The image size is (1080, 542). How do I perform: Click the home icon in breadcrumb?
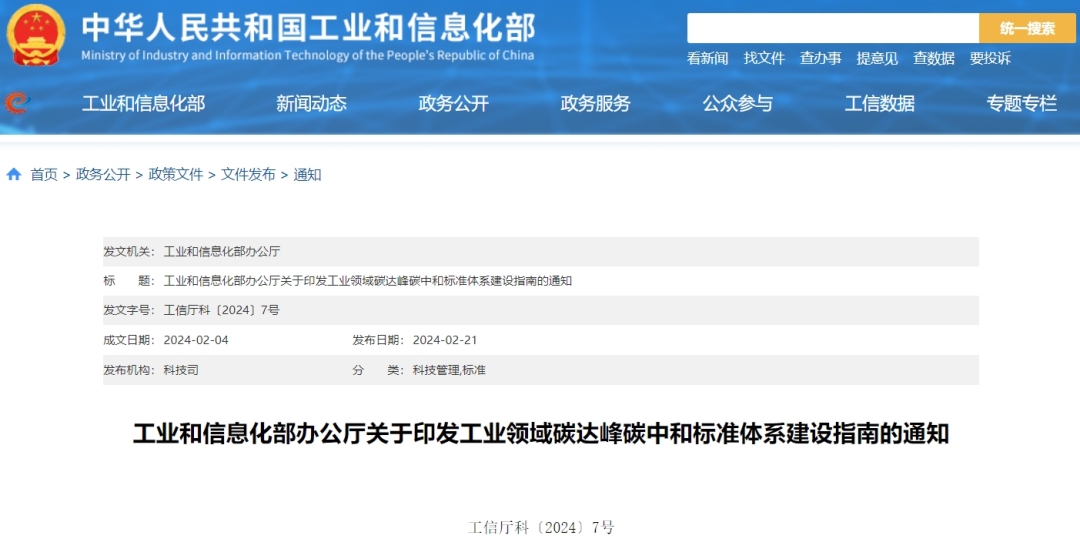tap(14, 174)
